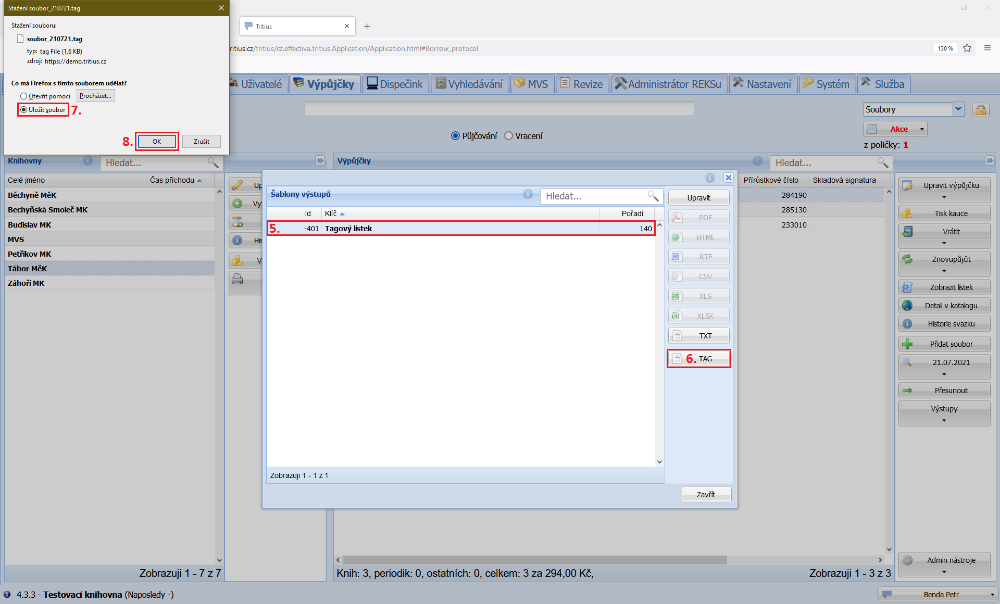
Task: Switch to the Dispečink tab
Action: coord(397,84)
